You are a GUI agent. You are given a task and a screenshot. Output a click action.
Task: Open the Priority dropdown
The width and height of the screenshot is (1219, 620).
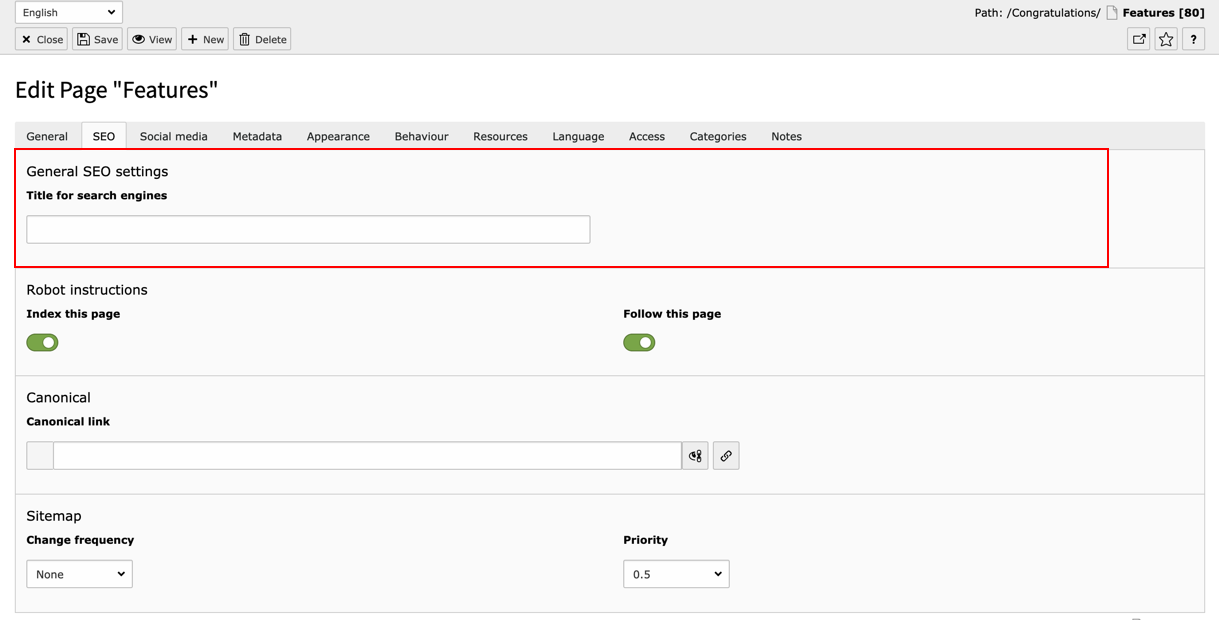pos(676,574)
